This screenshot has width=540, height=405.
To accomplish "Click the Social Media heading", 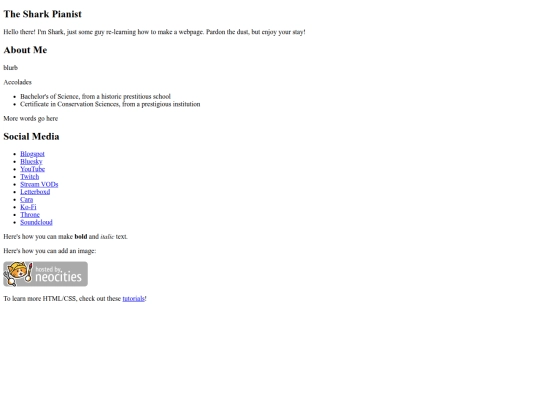I will click(31, 136).
